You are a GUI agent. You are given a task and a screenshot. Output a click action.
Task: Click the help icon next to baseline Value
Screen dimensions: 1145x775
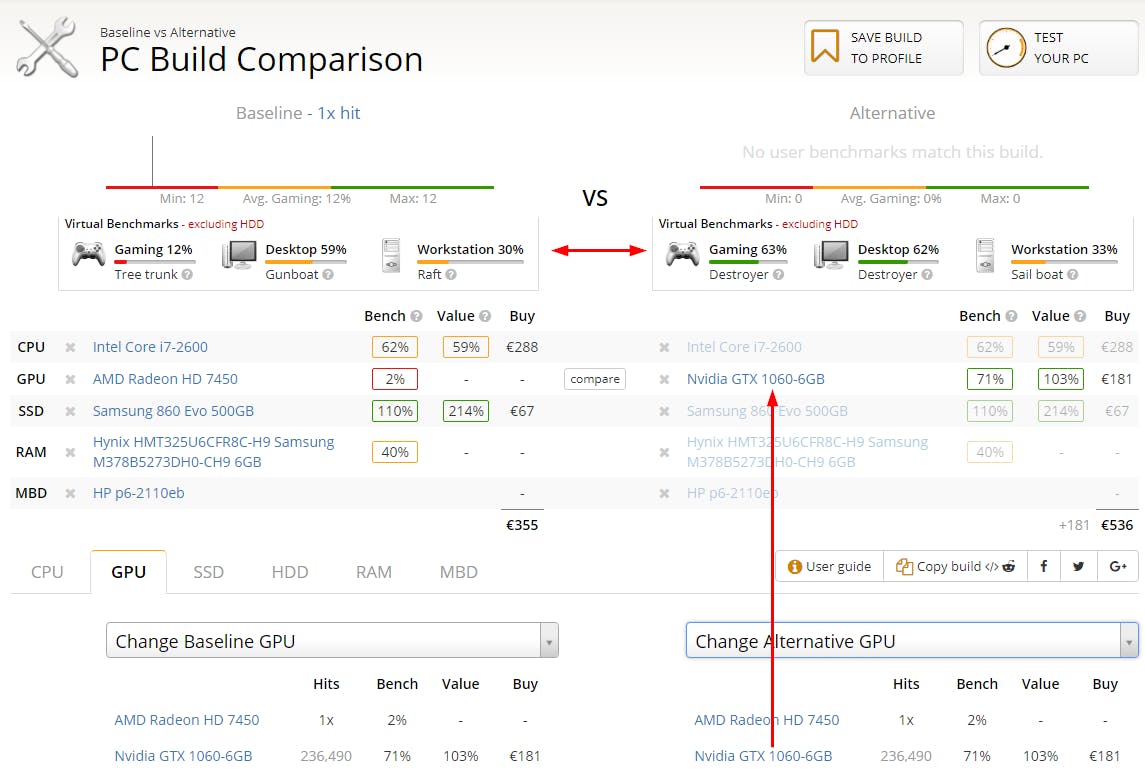point(485,316)
